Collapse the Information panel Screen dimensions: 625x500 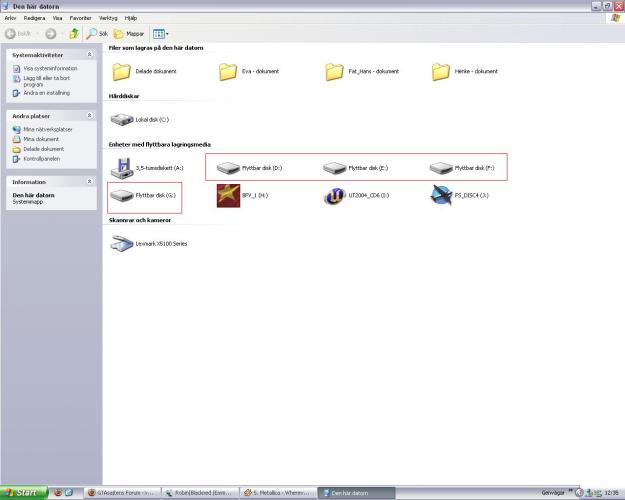90,182
